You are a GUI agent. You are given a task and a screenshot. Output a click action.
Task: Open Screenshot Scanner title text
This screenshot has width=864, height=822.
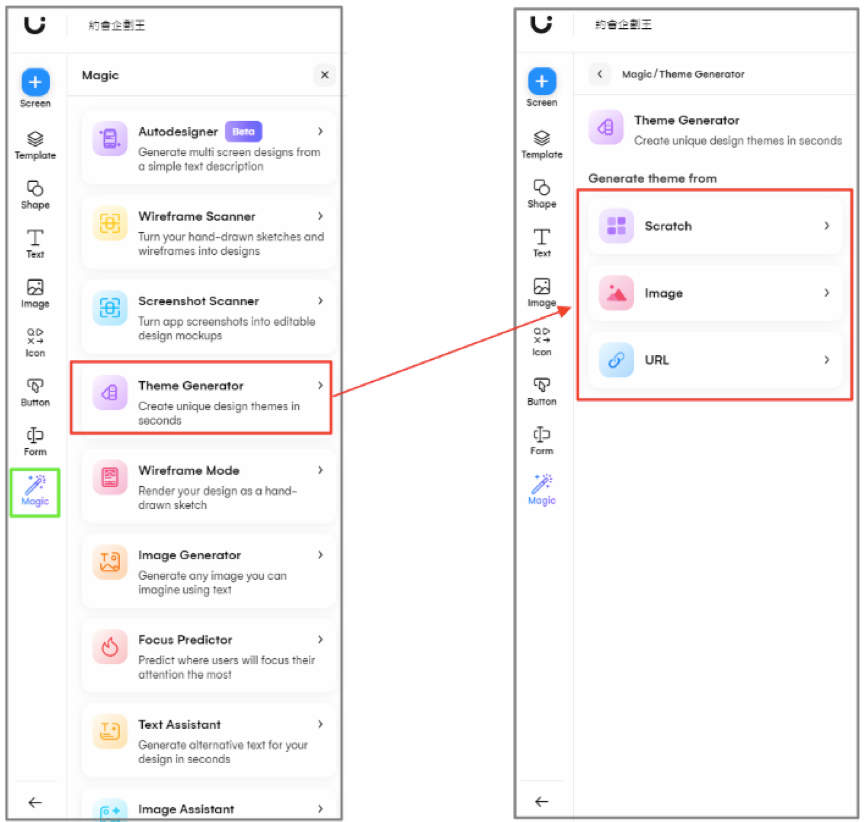[x=198, y=301]
